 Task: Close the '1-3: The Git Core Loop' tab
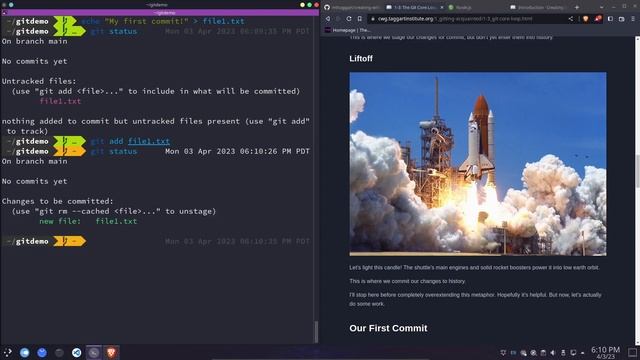coord(442,7)
